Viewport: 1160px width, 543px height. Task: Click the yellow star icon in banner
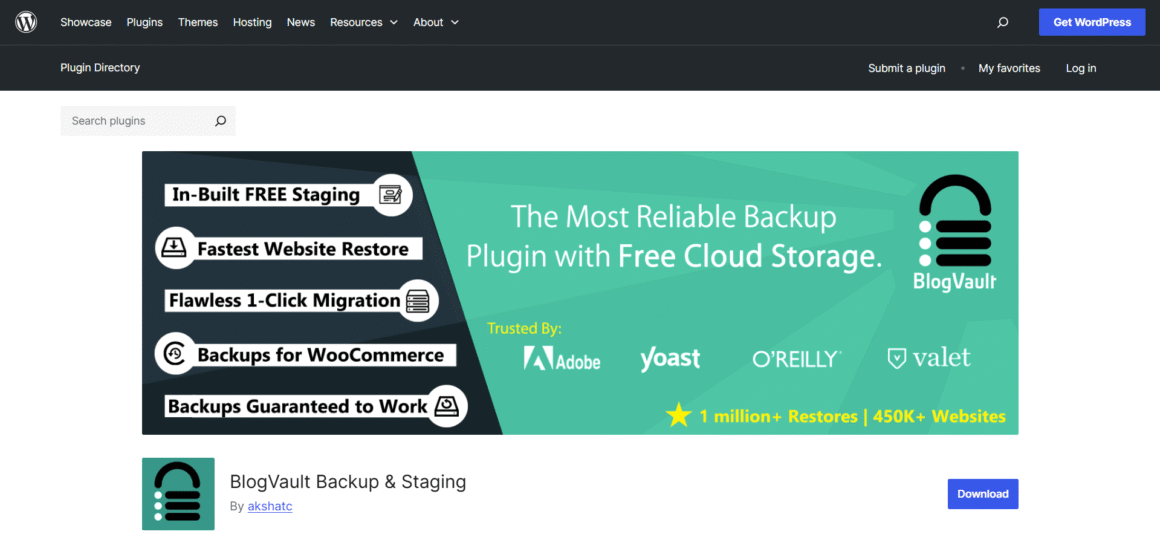(x=678, y=415)
